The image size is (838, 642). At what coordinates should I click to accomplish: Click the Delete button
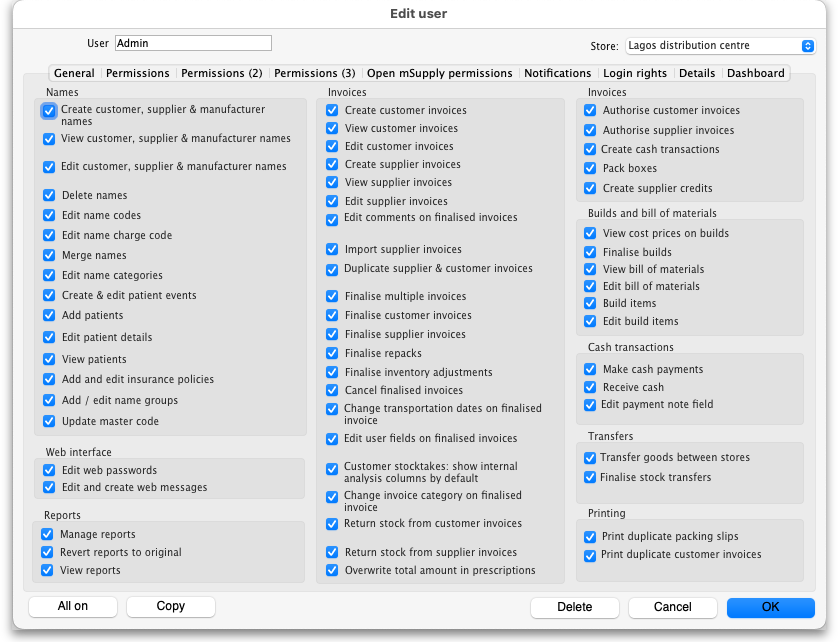574,607
